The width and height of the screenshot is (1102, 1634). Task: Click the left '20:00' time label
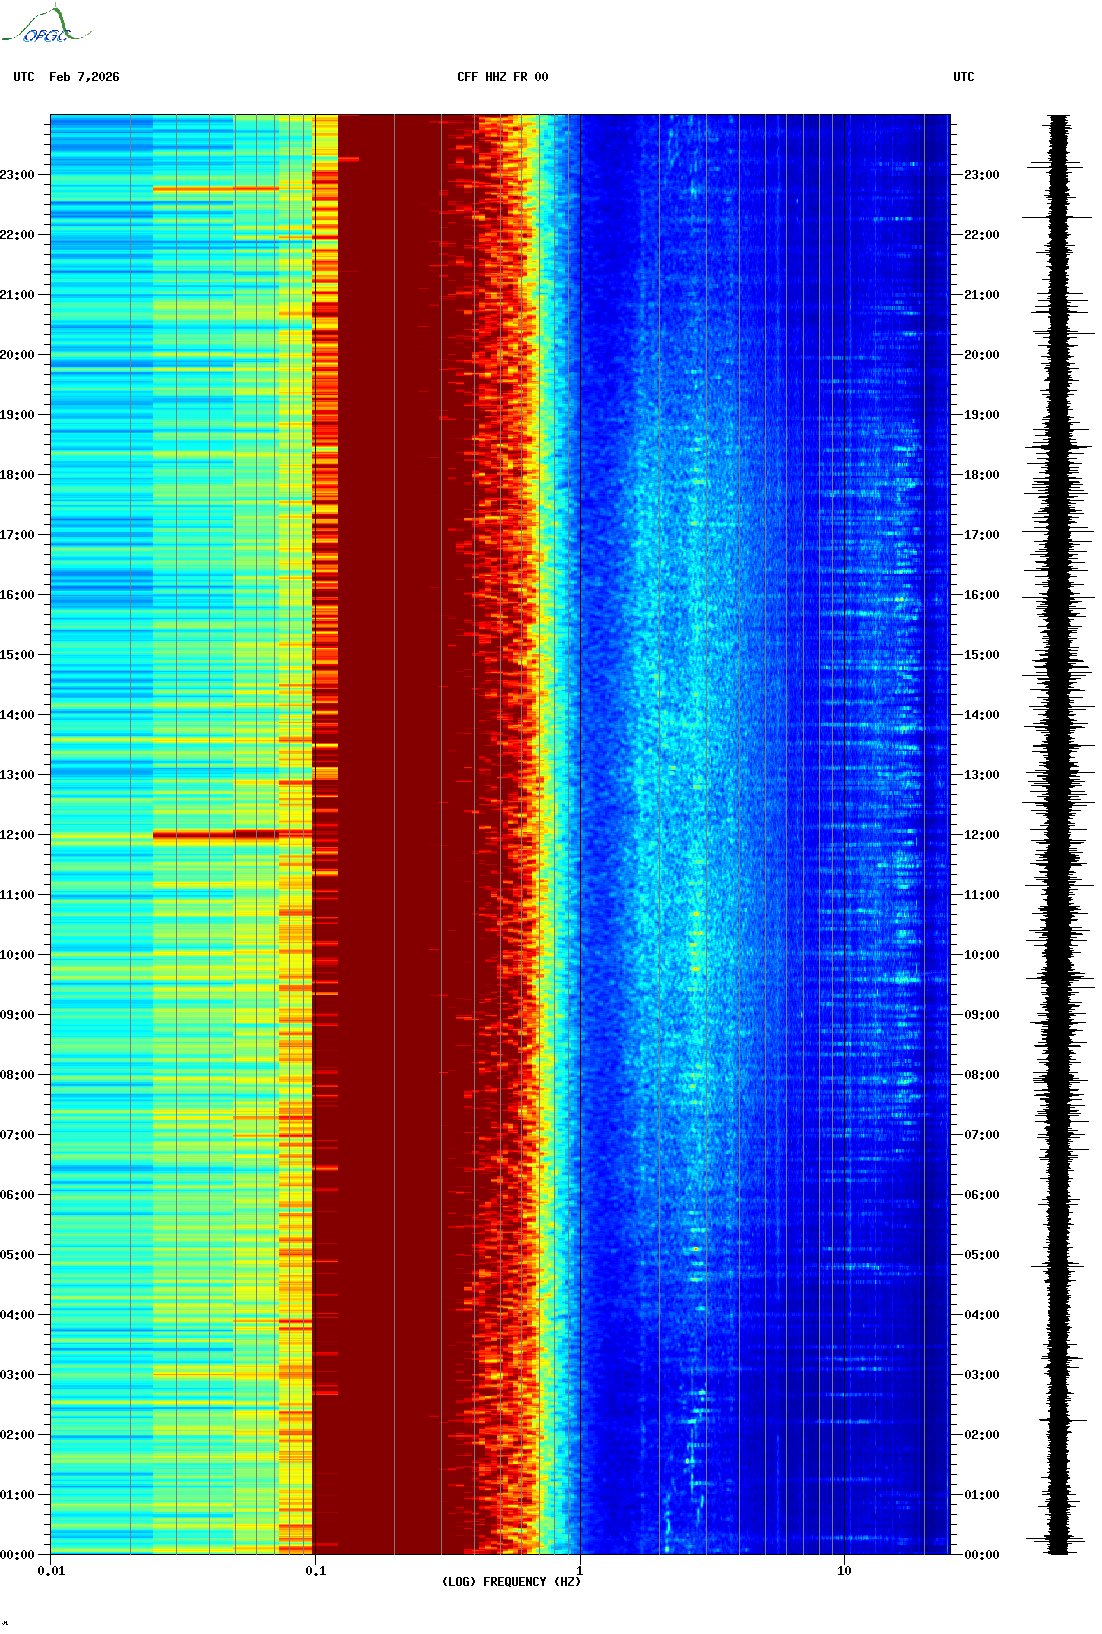17,355
